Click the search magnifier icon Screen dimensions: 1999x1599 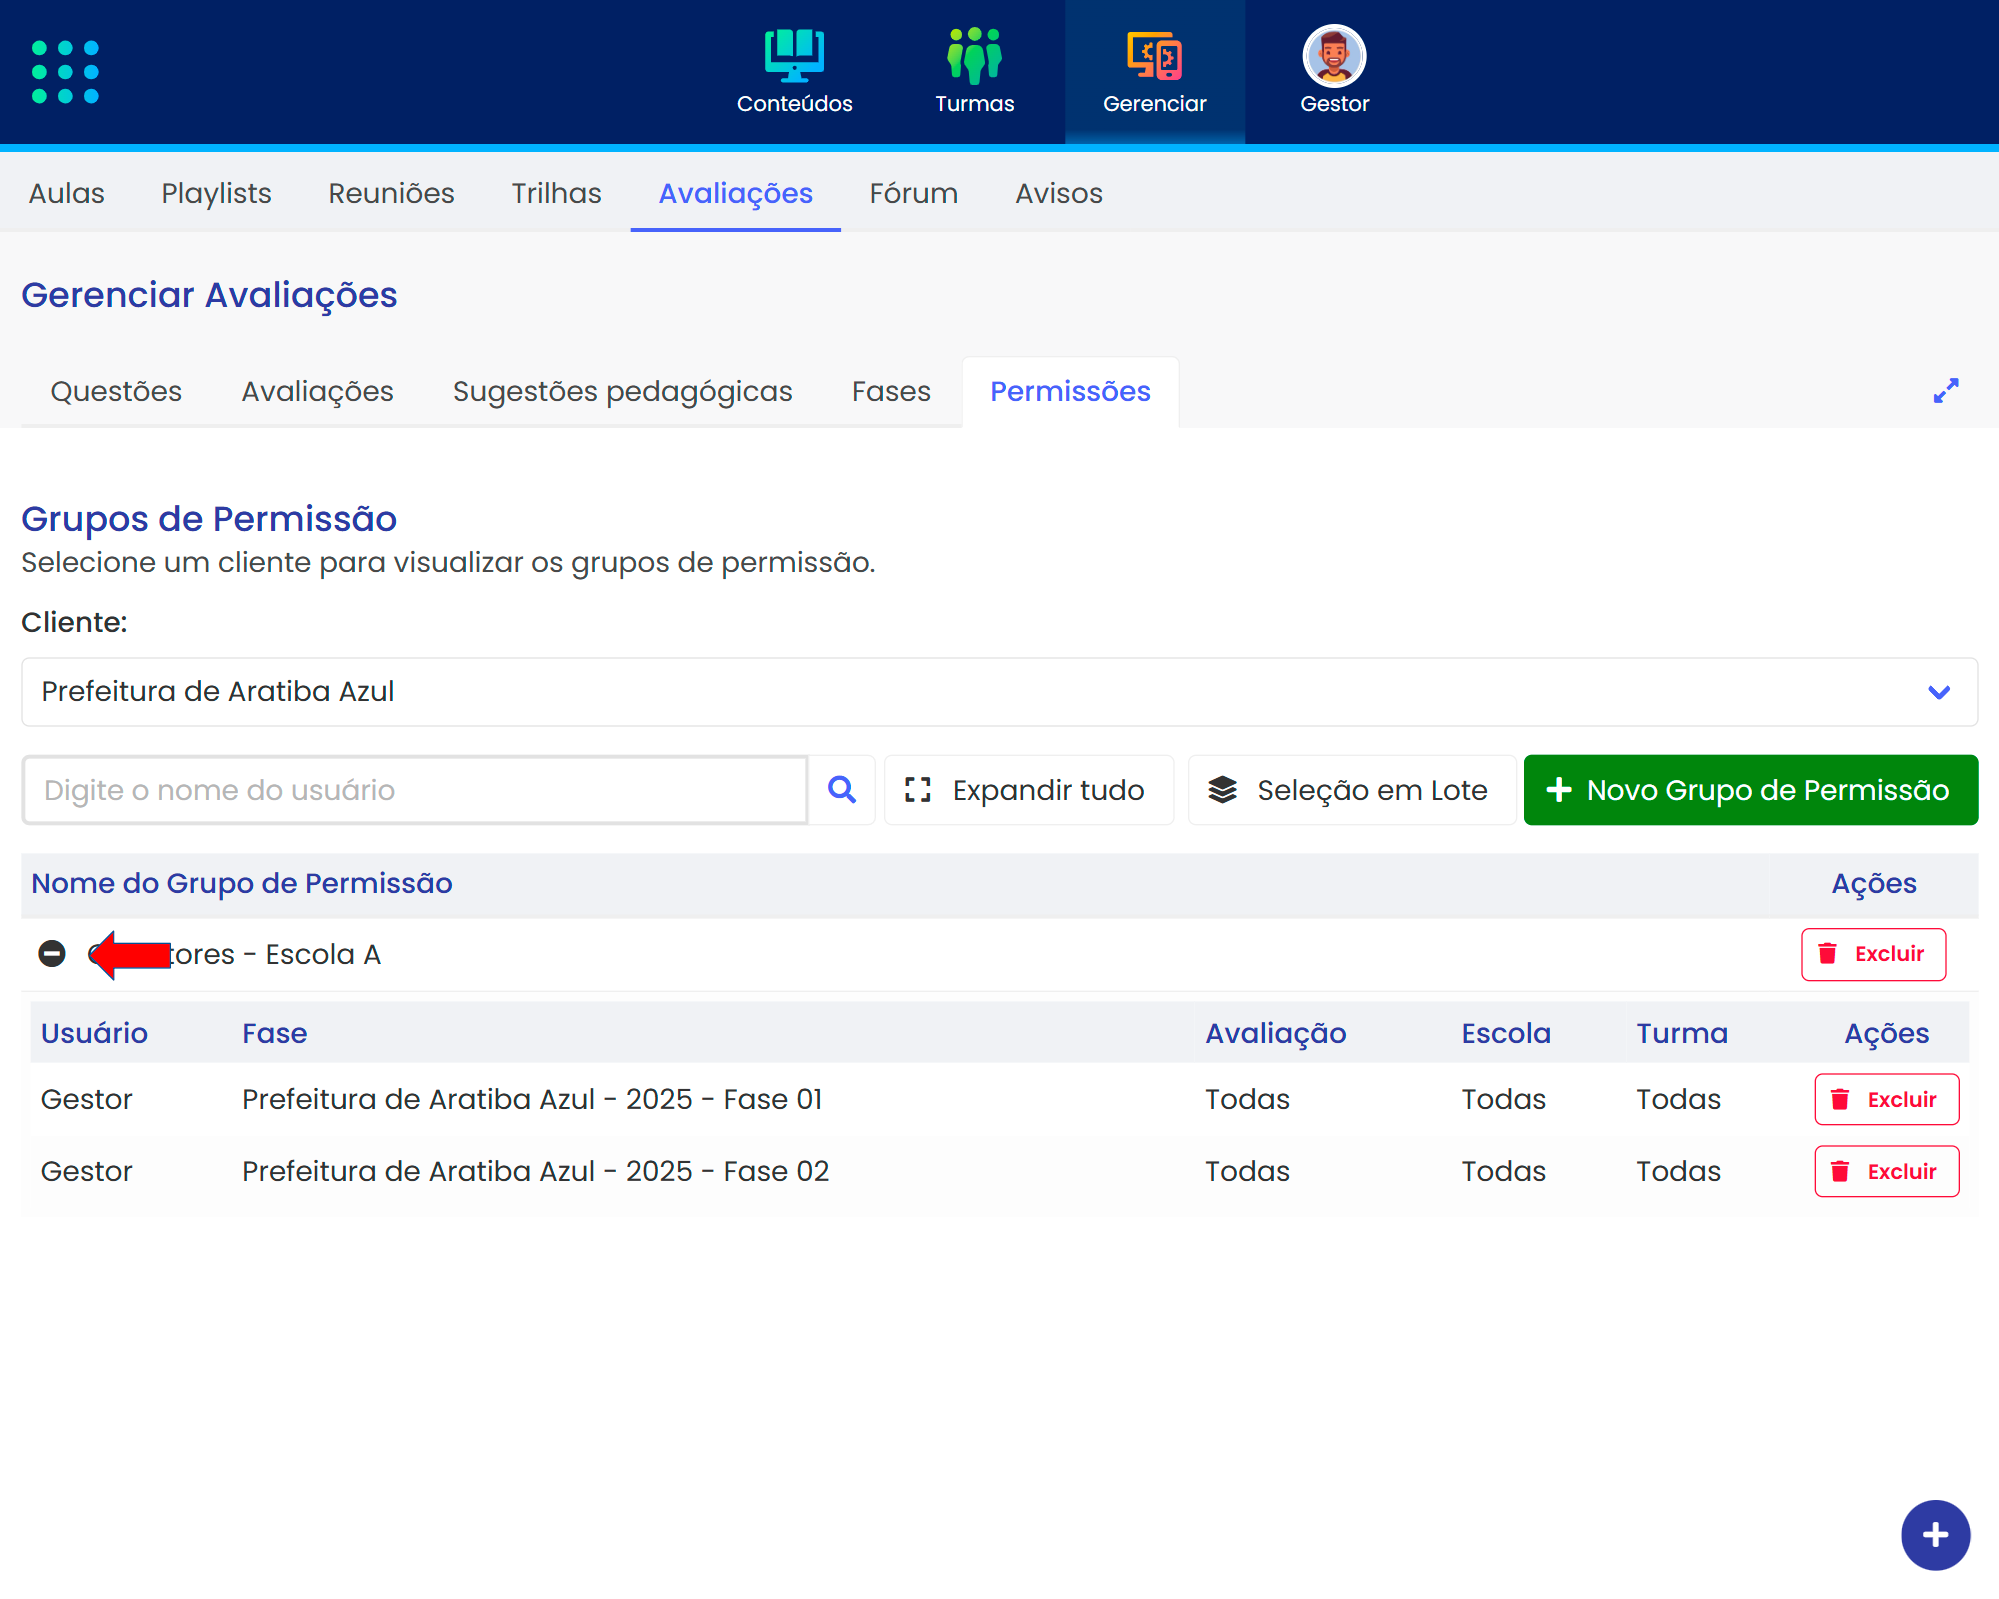842,790
